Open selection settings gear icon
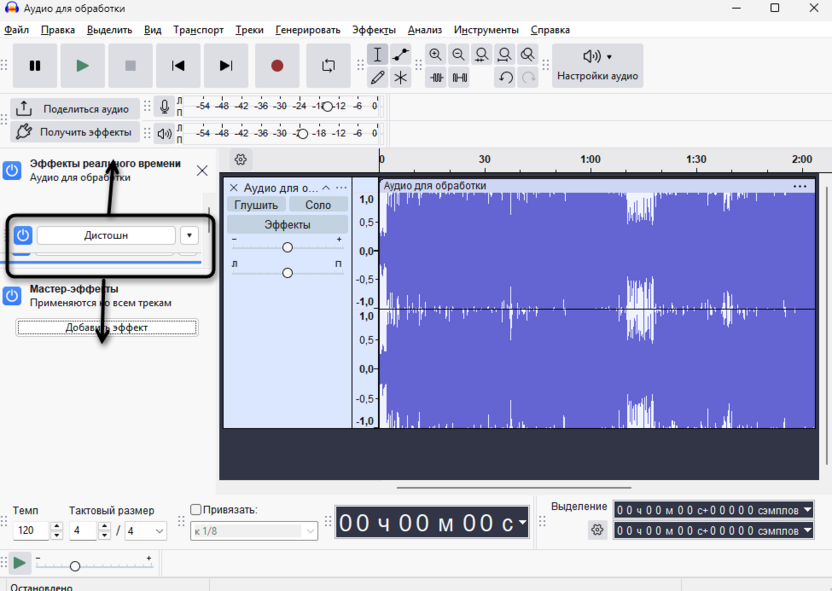832x591 pixels. (x=597, y=530)
